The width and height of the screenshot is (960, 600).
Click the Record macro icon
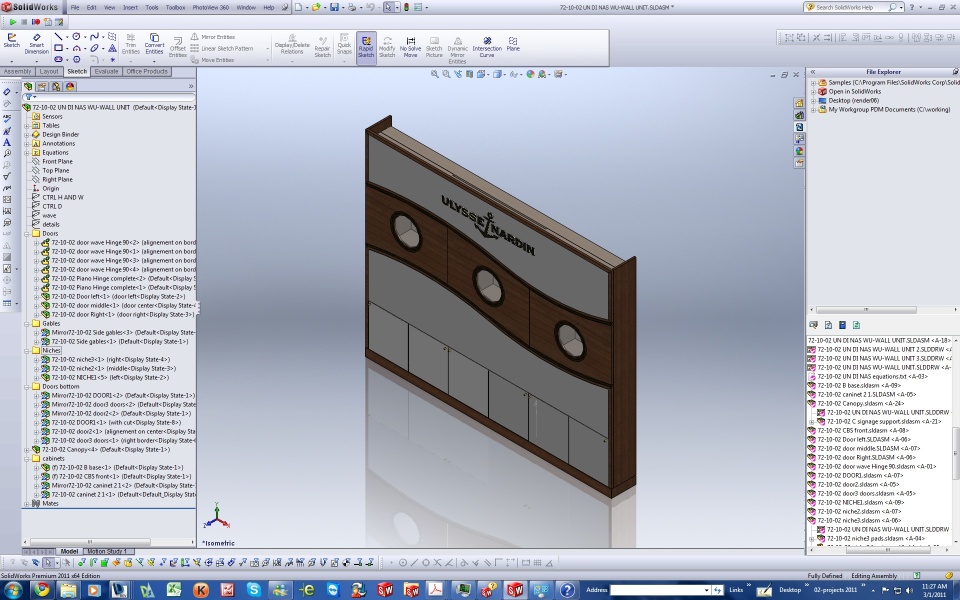click(x=36, y=22)
